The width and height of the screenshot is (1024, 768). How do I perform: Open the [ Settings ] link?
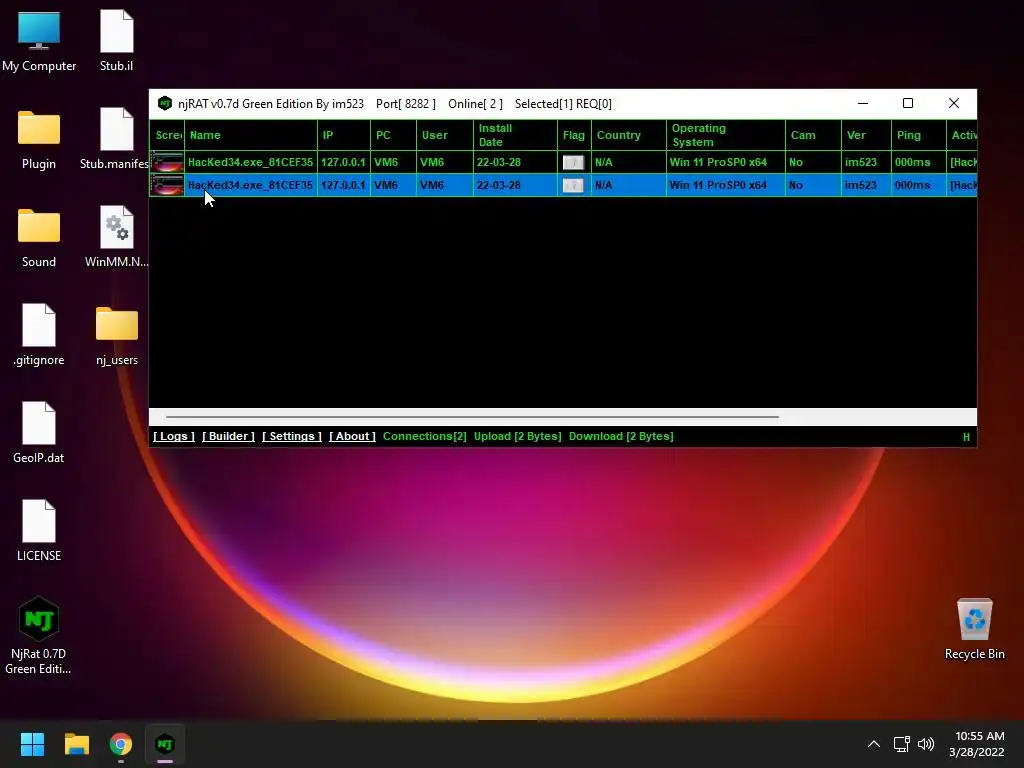click(x=292, y=436)
